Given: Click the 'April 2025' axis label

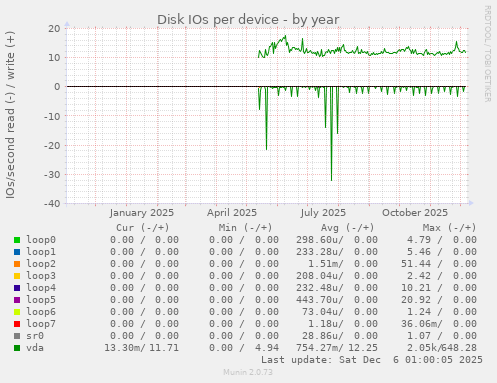Looking at the screenshot, I should [x=232, y=213].
